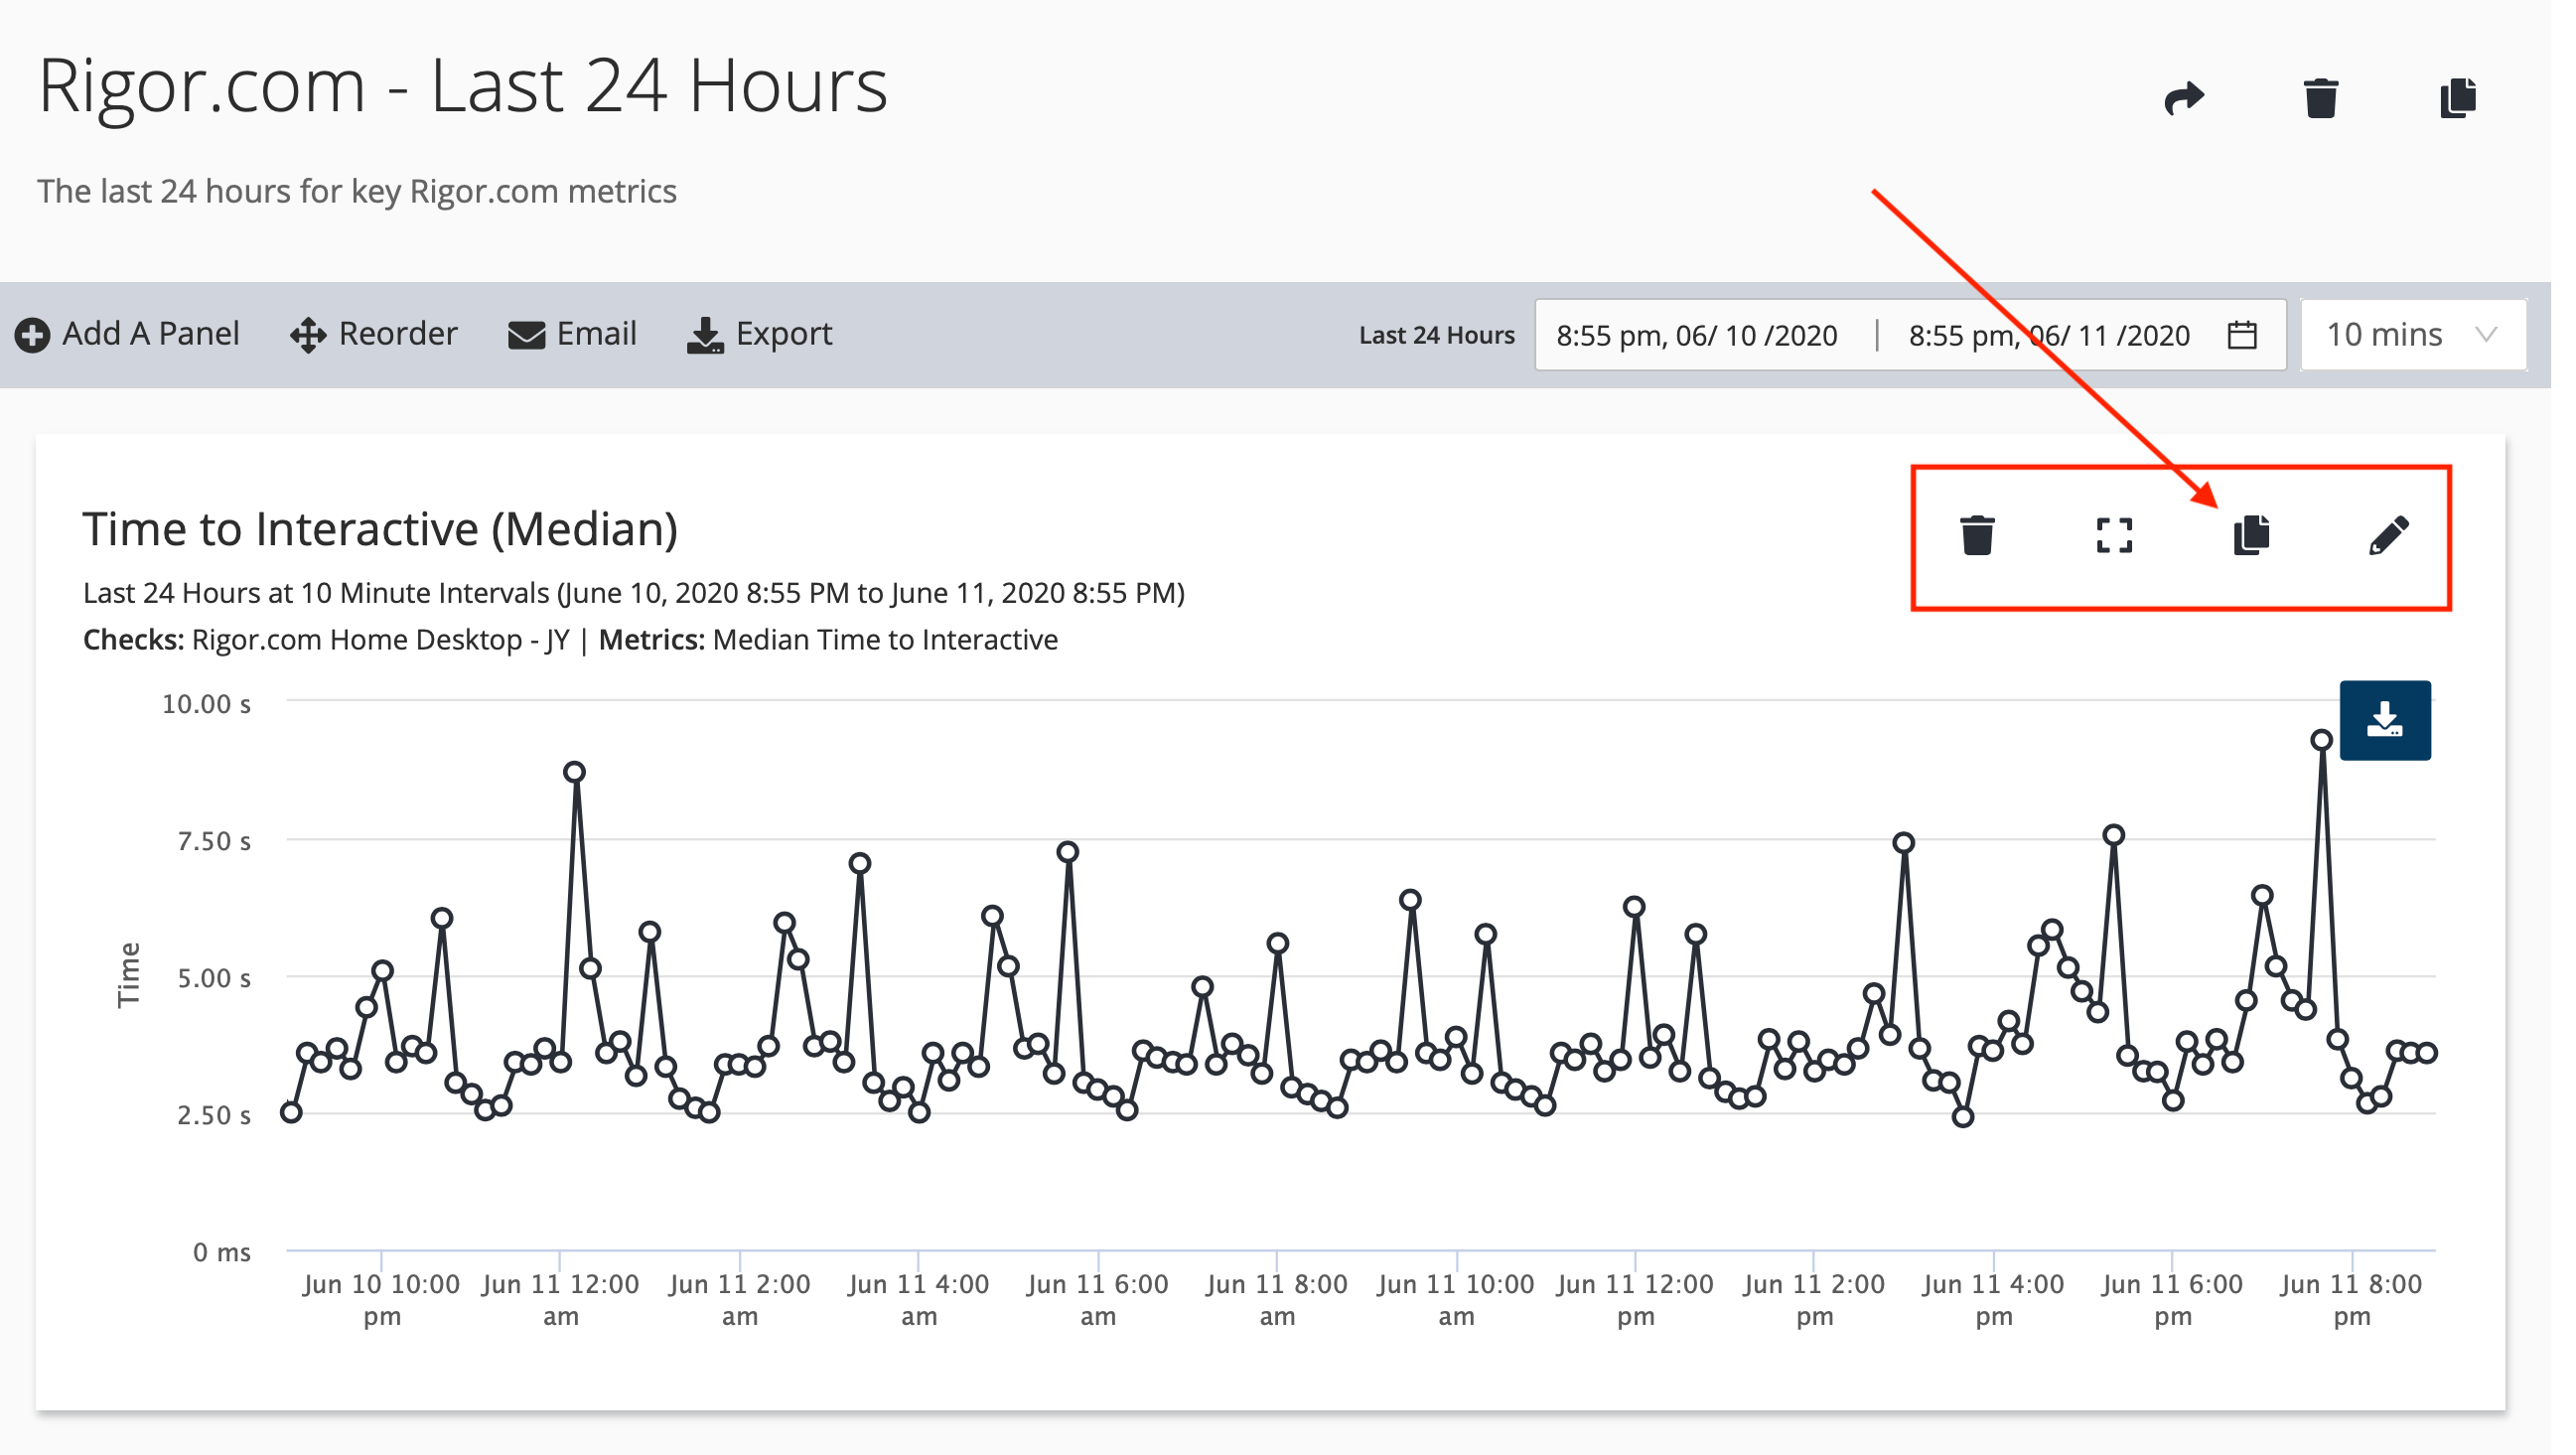Click the 10.00 s y-axis label
2576x1455 pixels.
click(206, 704)
